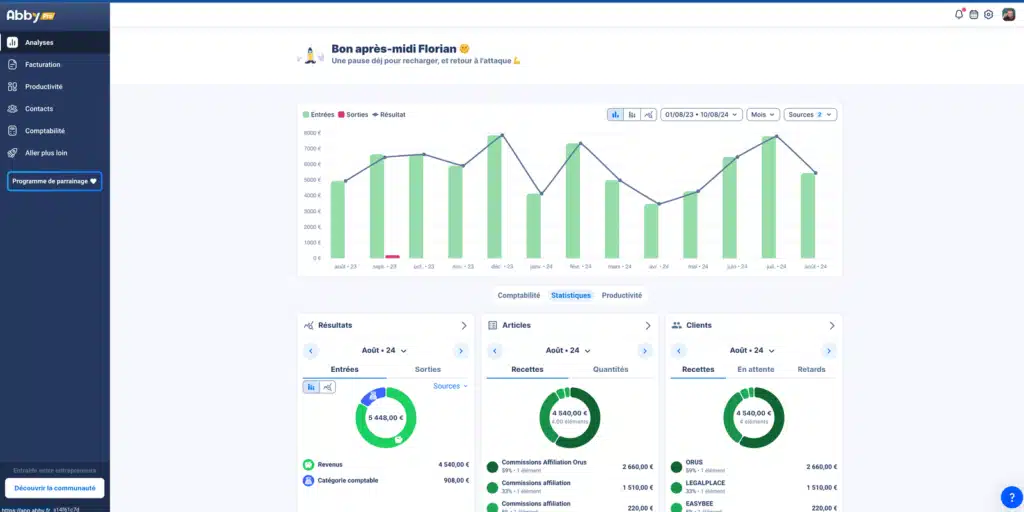
Task: Switch main chart to grouped bar view
Action: (x=632, y=115)
